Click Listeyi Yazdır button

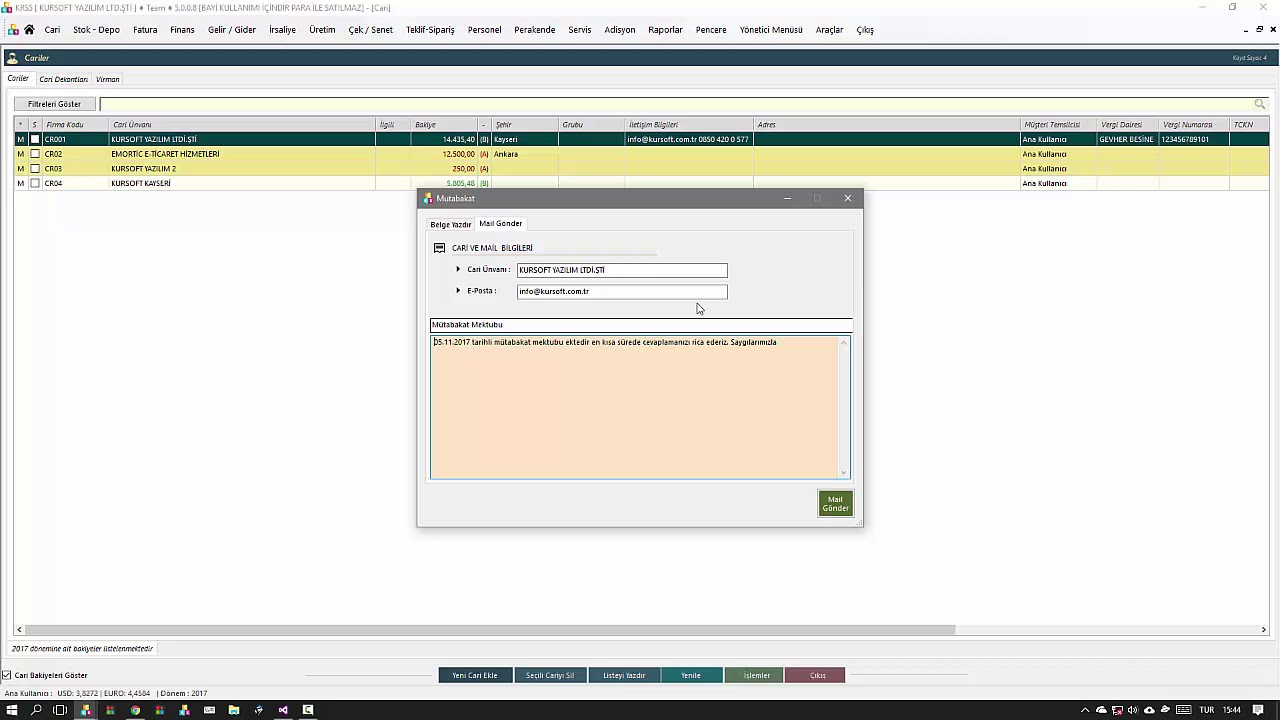624,675
